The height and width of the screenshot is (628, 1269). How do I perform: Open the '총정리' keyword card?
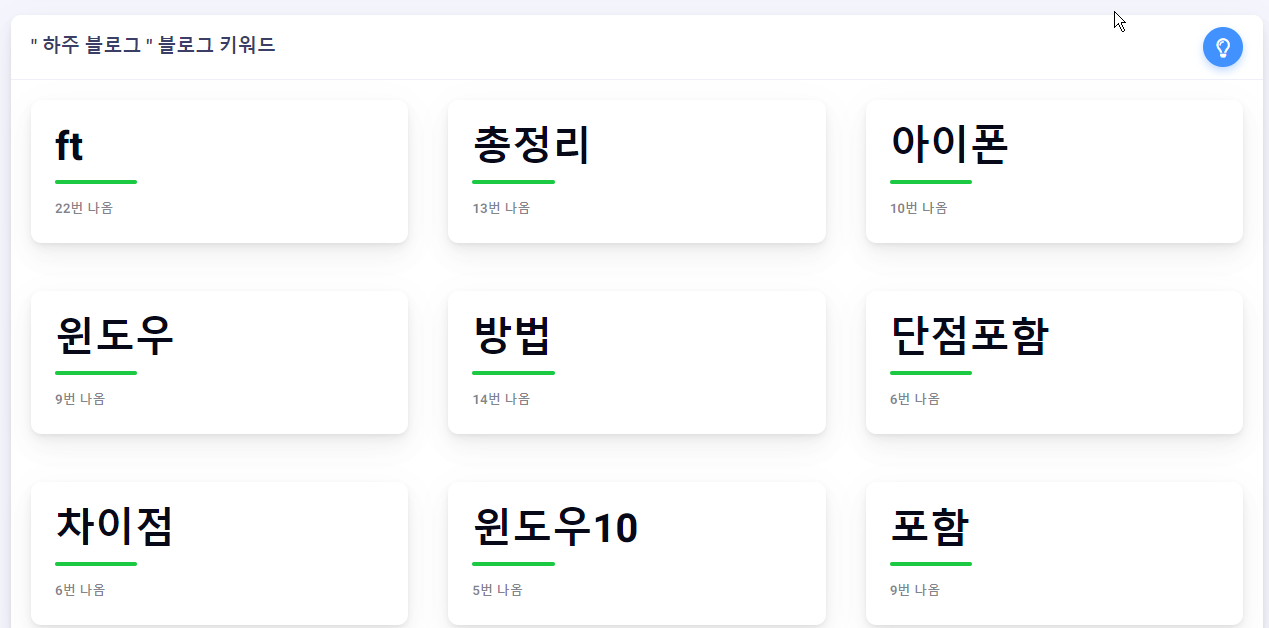tap(637, 170)
